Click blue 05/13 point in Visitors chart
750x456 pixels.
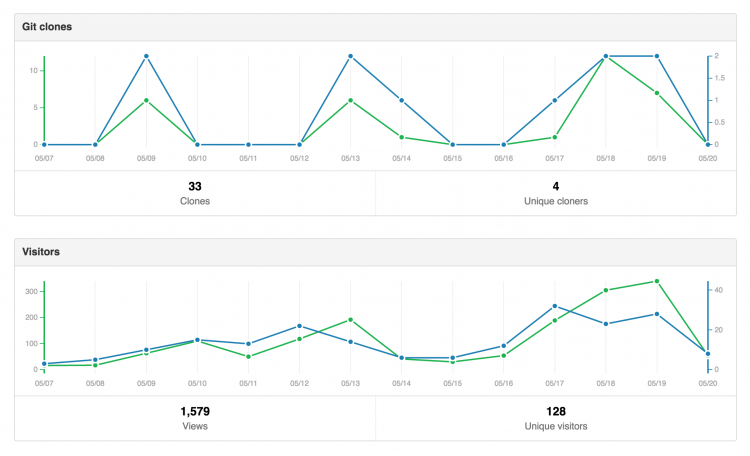click(x=351, y=342)
